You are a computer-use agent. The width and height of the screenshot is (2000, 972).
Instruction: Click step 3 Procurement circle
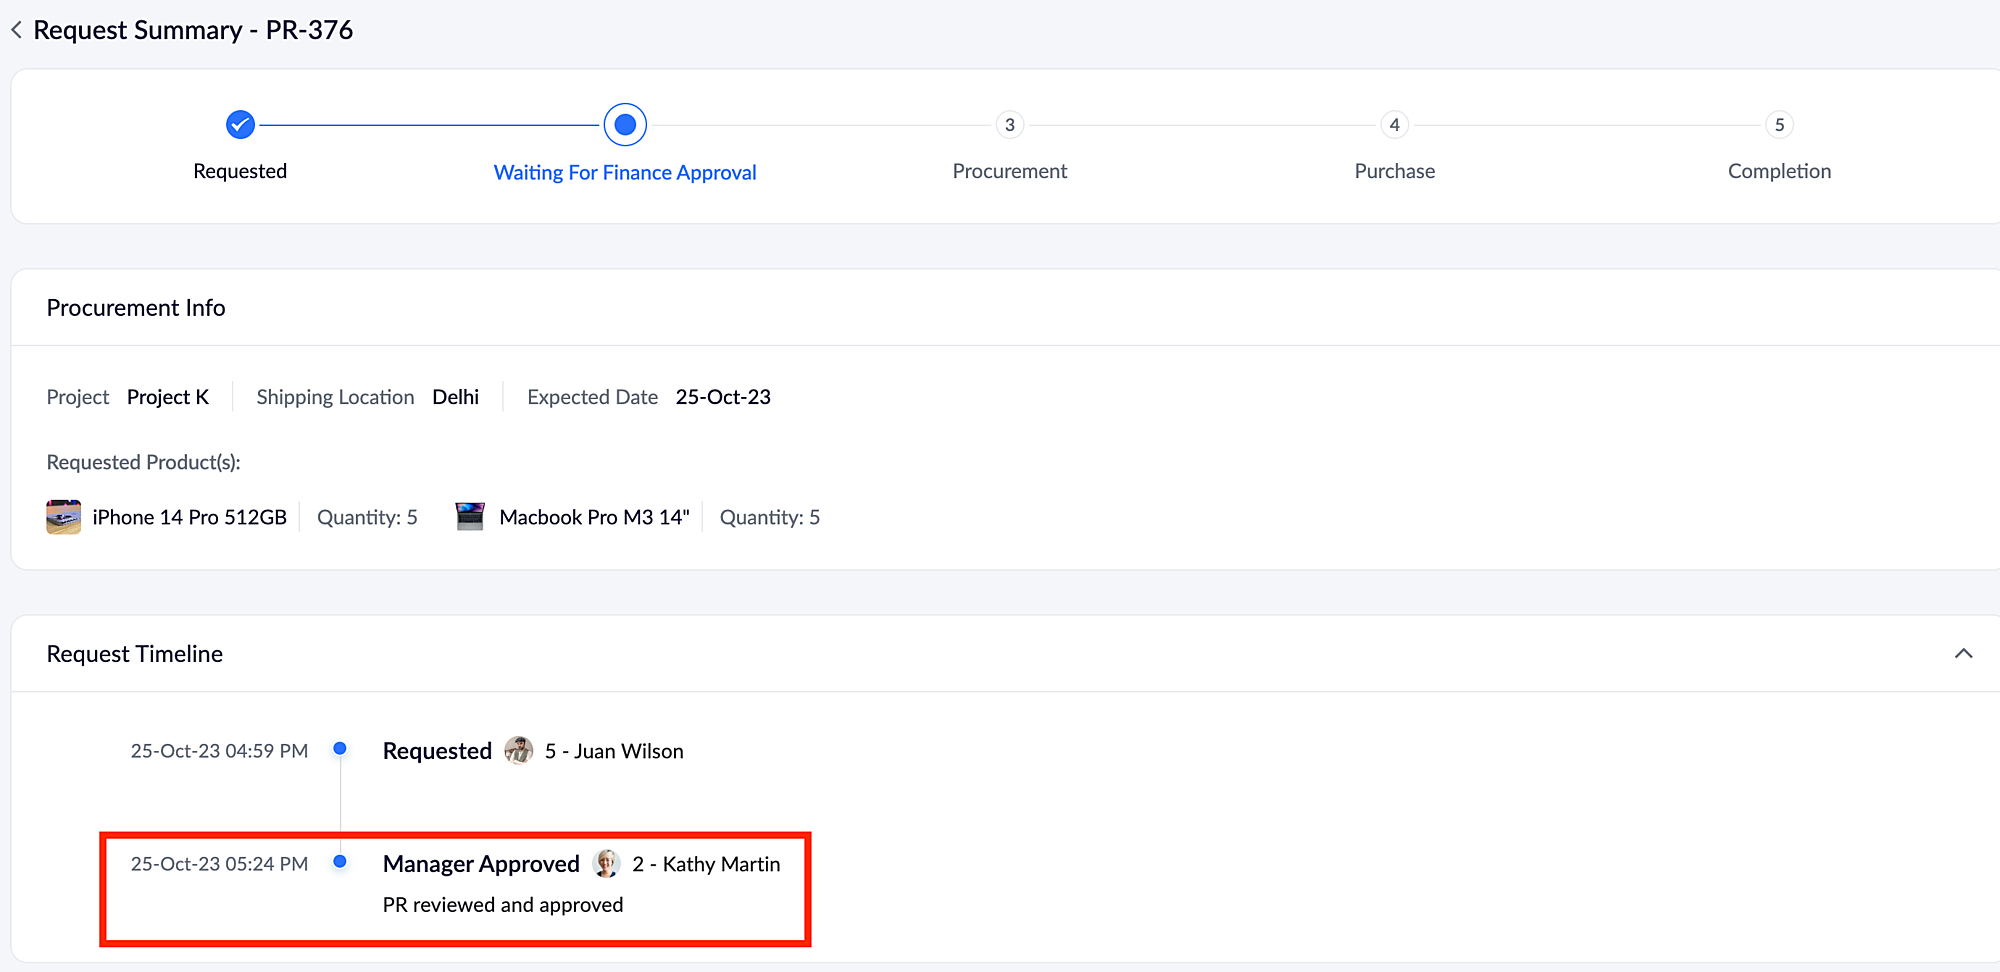[x=1010, y=125]
